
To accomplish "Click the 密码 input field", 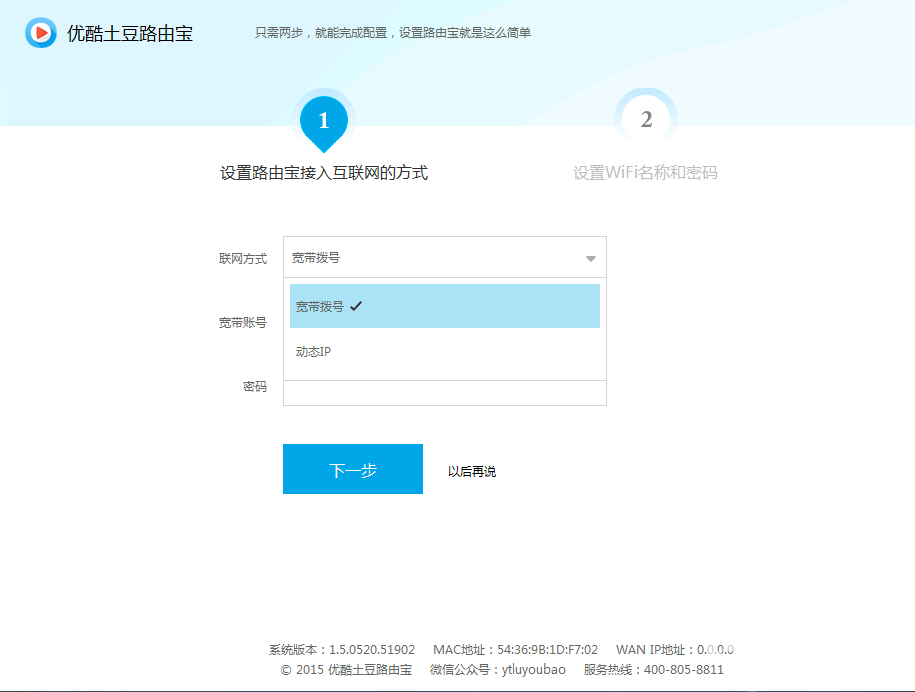I will pyautogui.click(x=445, y=393).
